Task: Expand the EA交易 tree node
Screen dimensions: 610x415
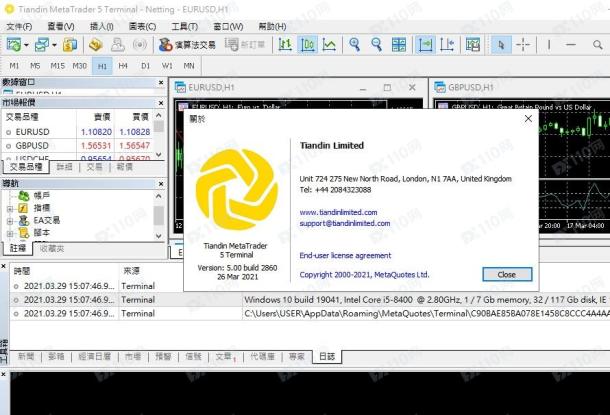Action: pos(10,221)
